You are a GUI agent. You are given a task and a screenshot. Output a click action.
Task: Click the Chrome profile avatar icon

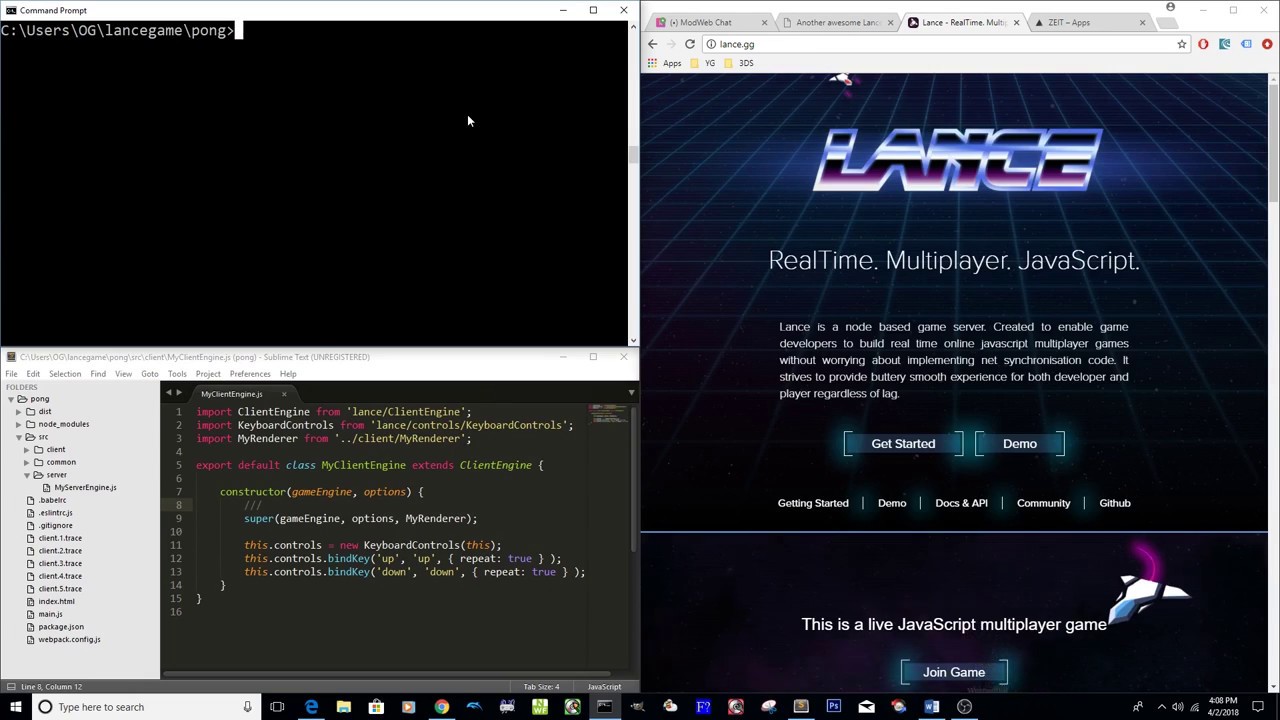(x=1170, y=8)
